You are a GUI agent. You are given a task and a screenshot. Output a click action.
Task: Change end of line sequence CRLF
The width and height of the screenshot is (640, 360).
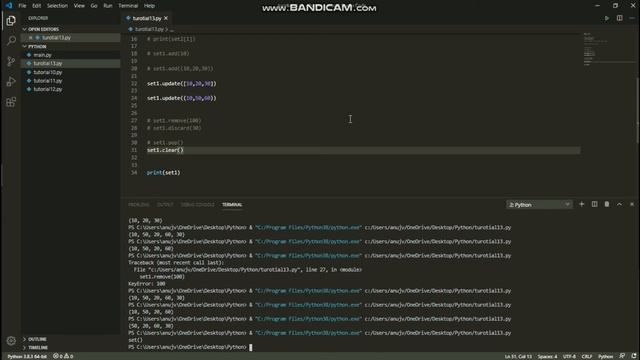coord(587,356)
